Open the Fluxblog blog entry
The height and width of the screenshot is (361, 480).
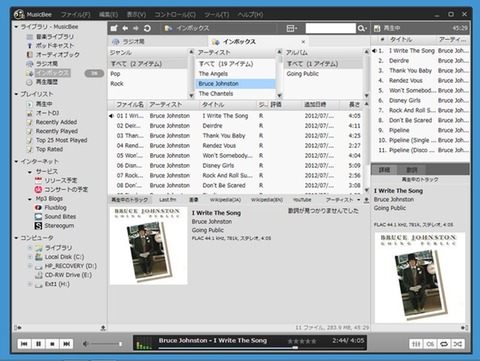tap(55, 207)
